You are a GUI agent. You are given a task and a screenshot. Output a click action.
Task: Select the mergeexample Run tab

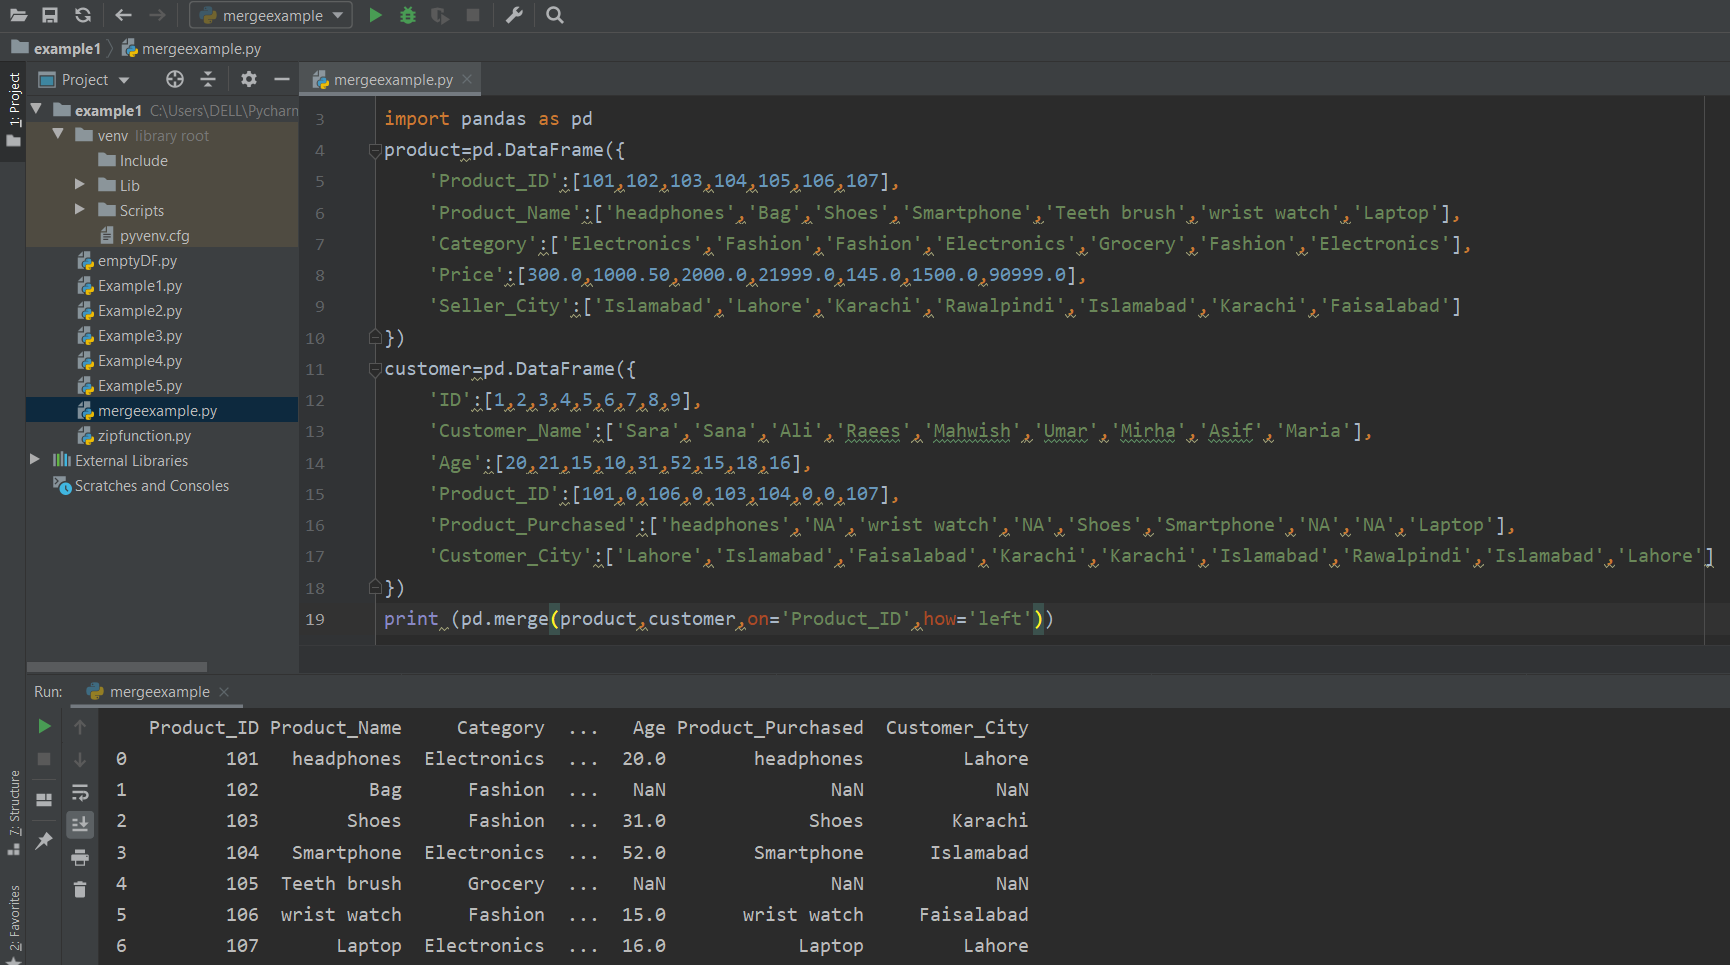pyautogui.click(x=159, y=692)
